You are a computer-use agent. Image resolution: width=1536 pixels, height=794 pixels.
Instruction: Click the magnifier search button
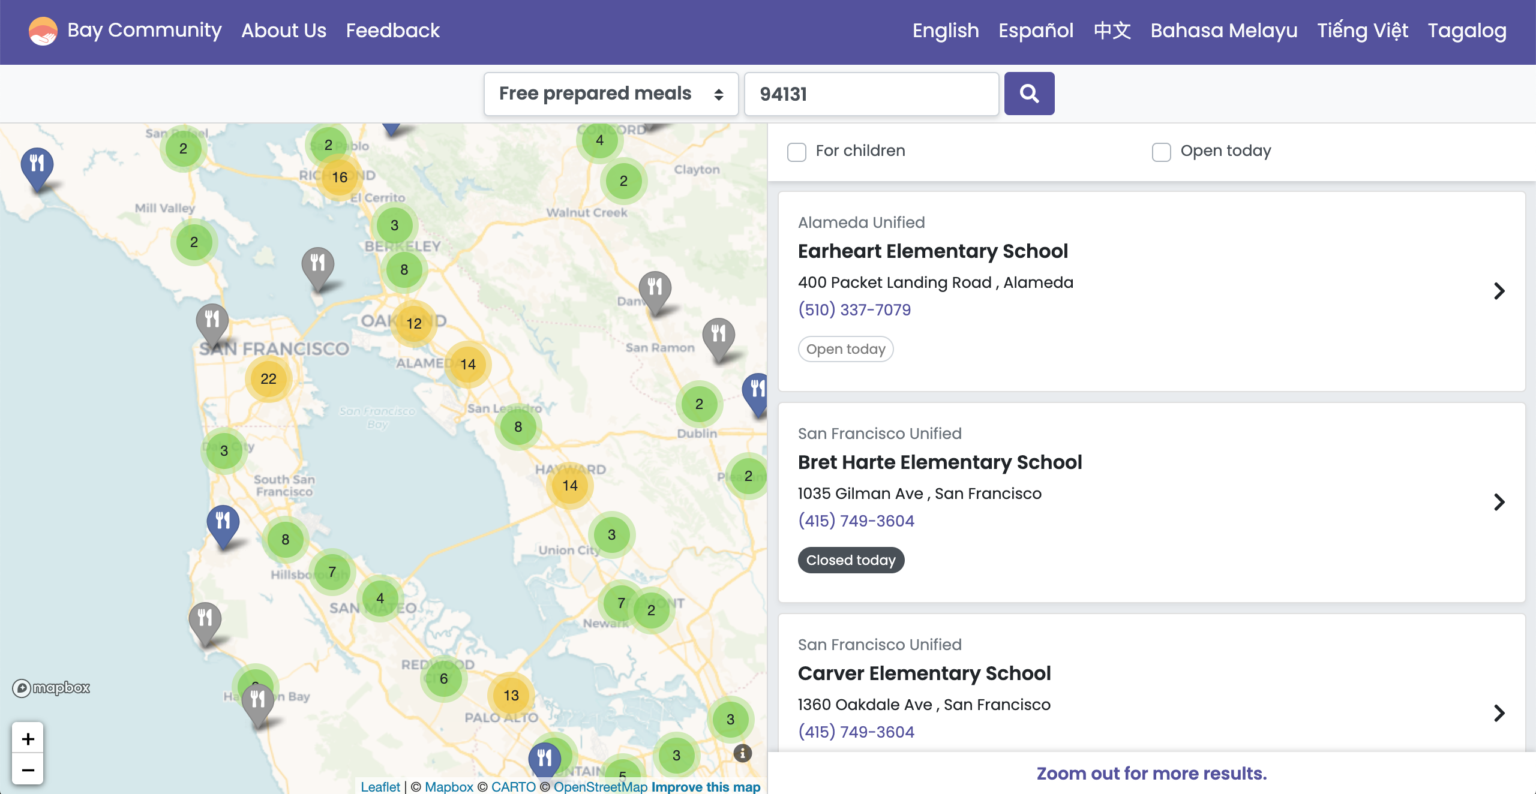1029,94
